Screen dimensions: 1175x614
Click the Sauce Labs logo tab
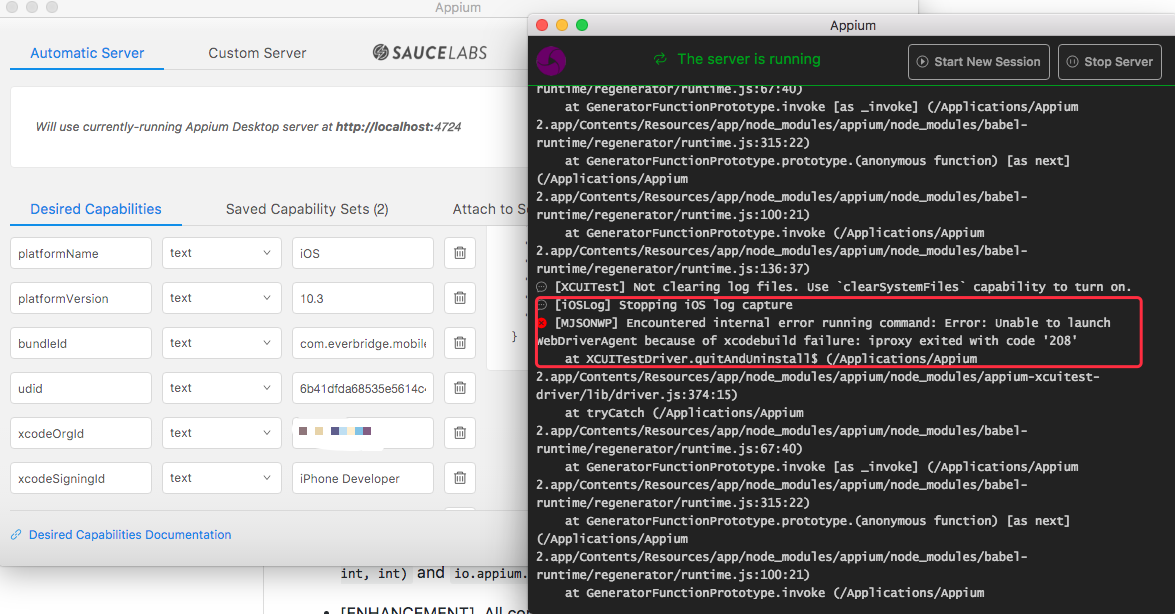[x=430, y=52]
